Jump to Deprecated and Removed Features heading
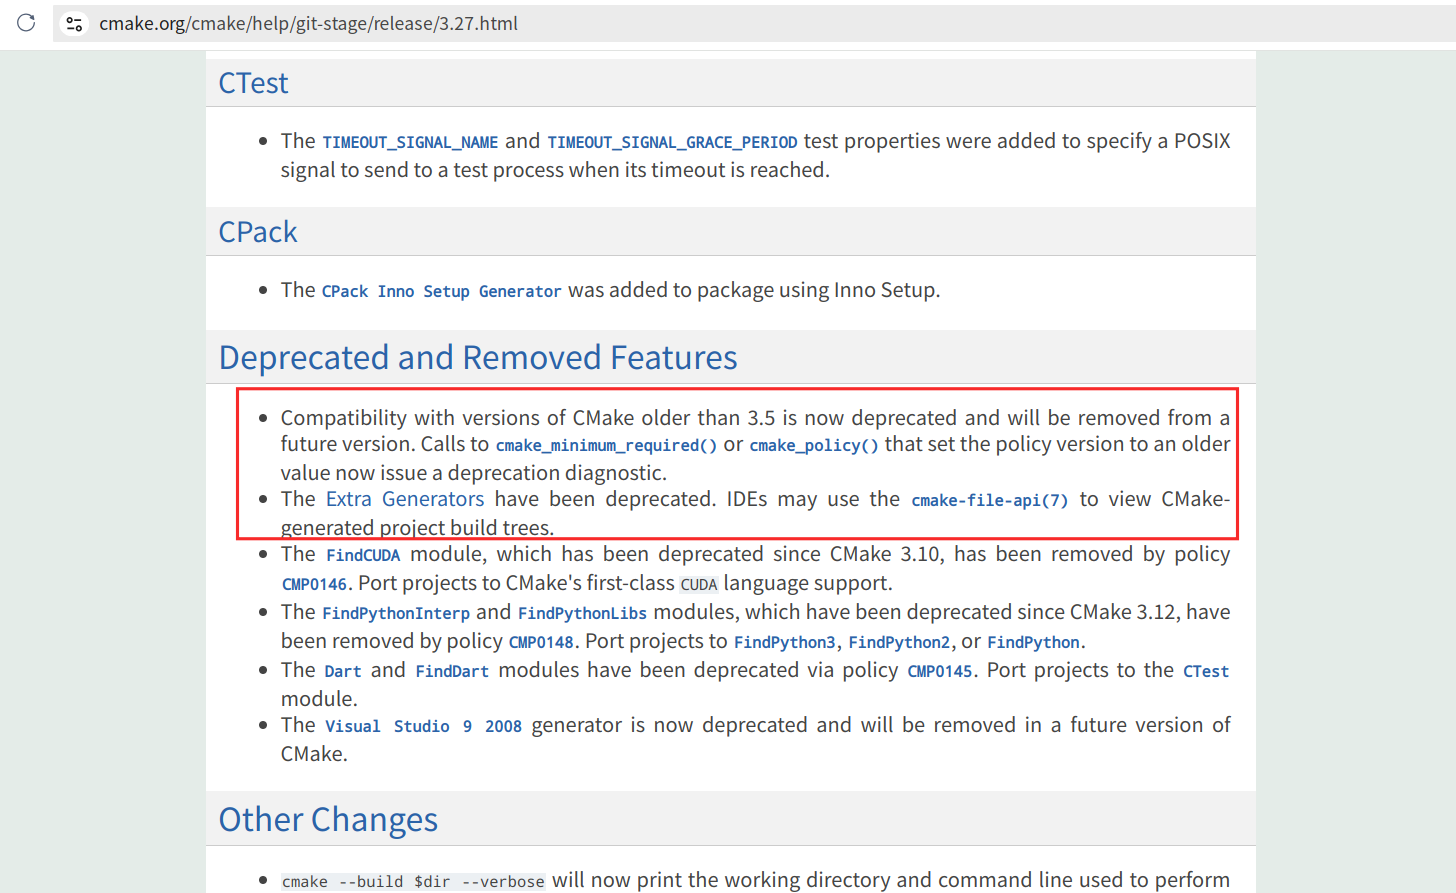 (478, 358)
